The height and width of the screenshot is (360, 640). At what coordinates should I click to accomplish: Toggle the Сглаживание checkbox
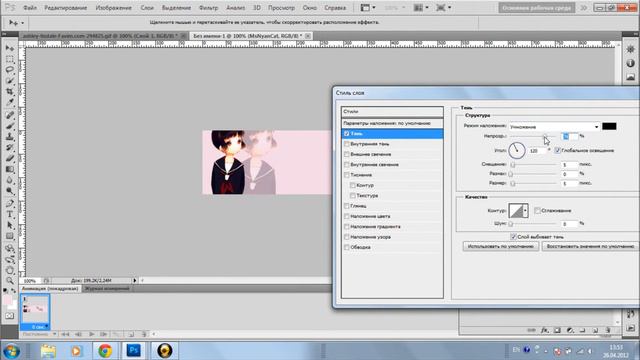538,211
